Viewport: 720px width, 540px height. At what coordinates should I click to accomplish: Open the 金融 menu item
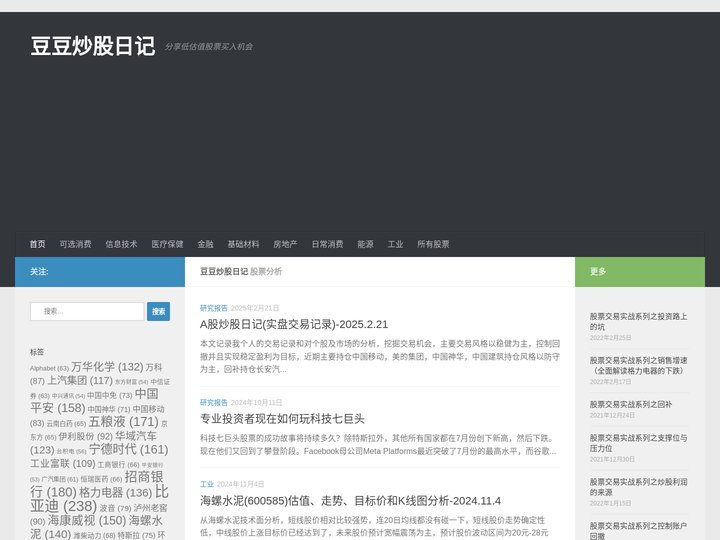tap(205, 244)
